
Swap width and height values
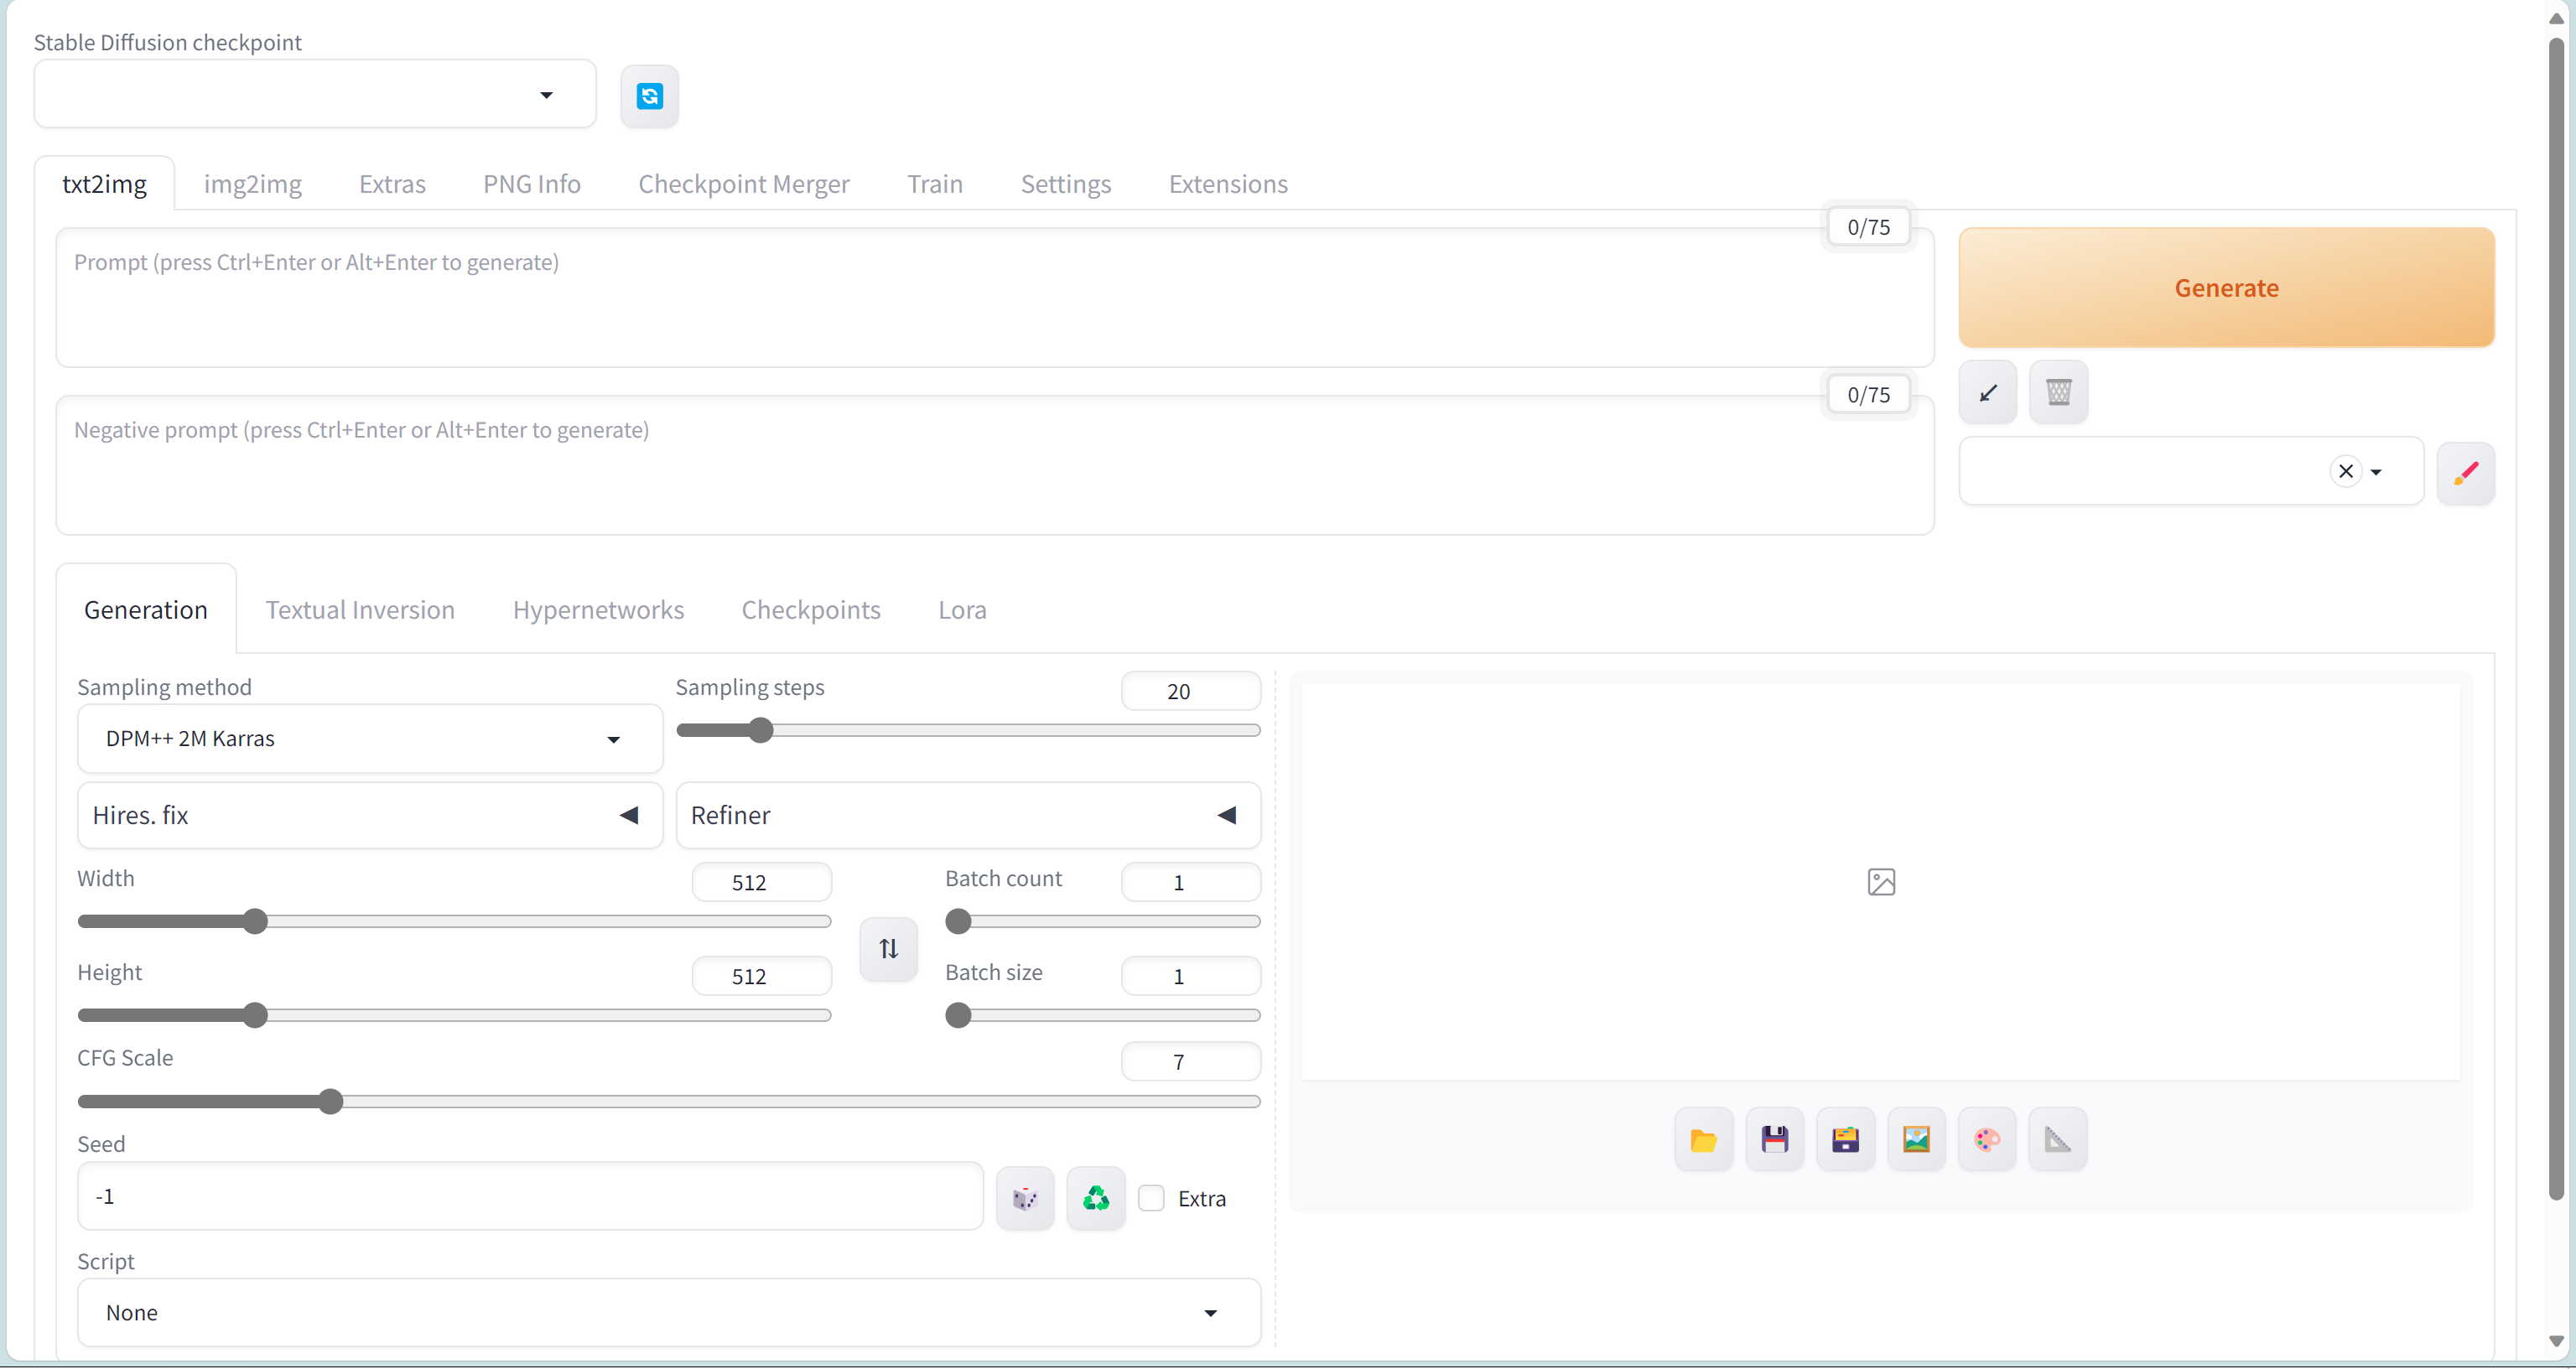click(888, 948)
